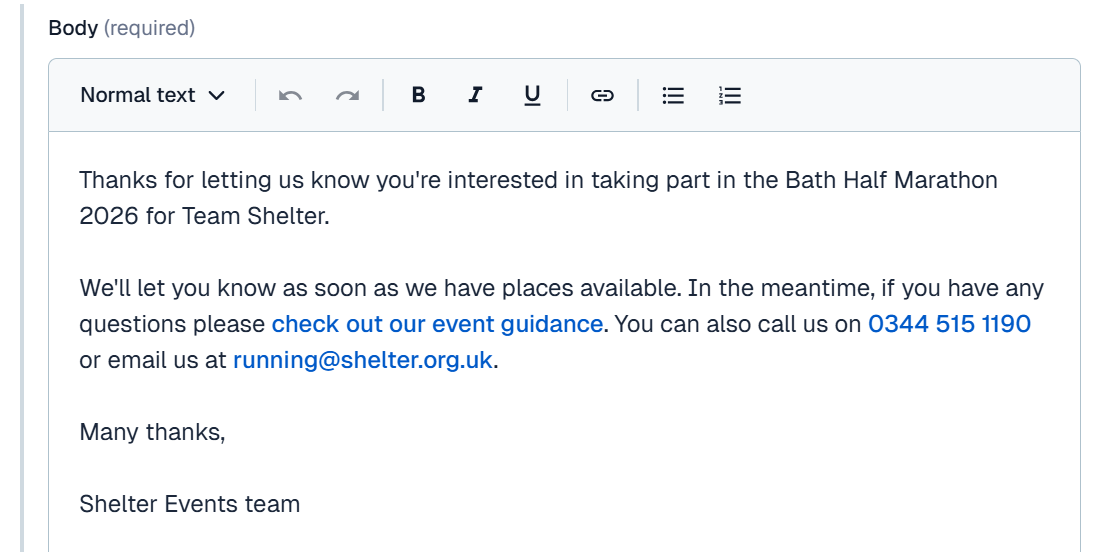
Task: Click the Body field label
Action: coord(73,29)
